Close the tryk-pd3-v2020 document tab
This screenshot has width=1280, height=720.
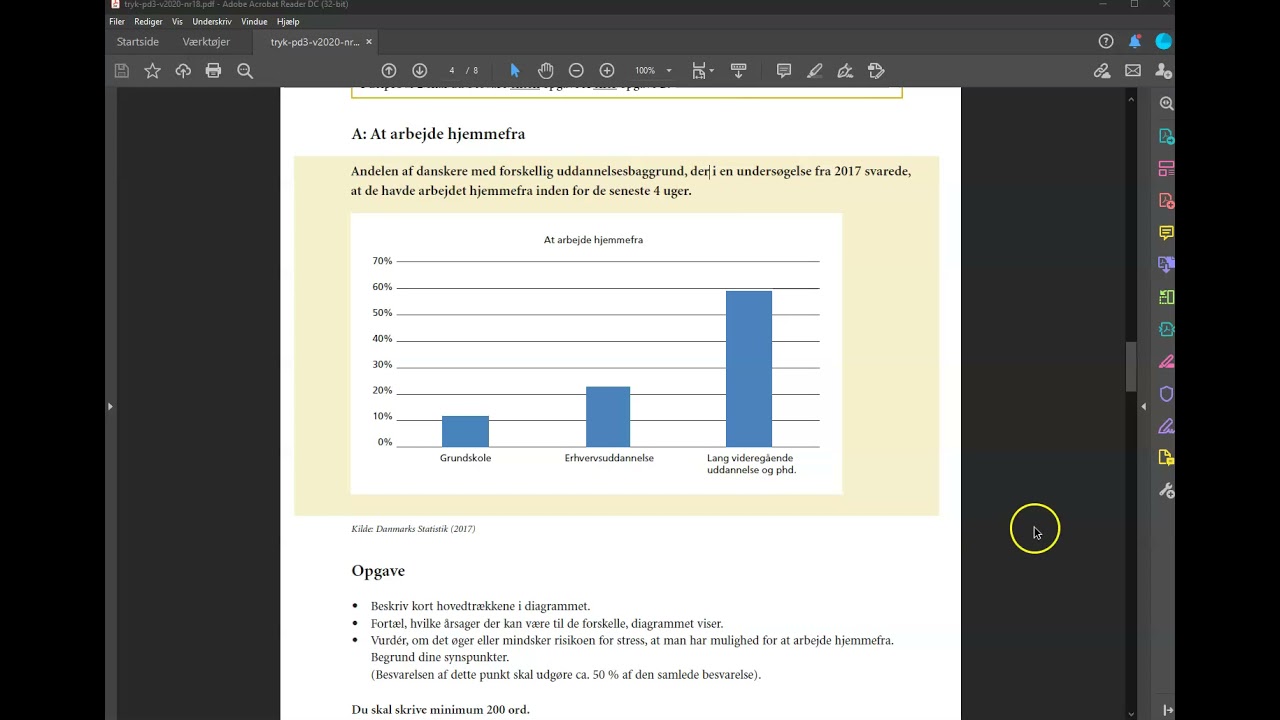click(369, 42)
